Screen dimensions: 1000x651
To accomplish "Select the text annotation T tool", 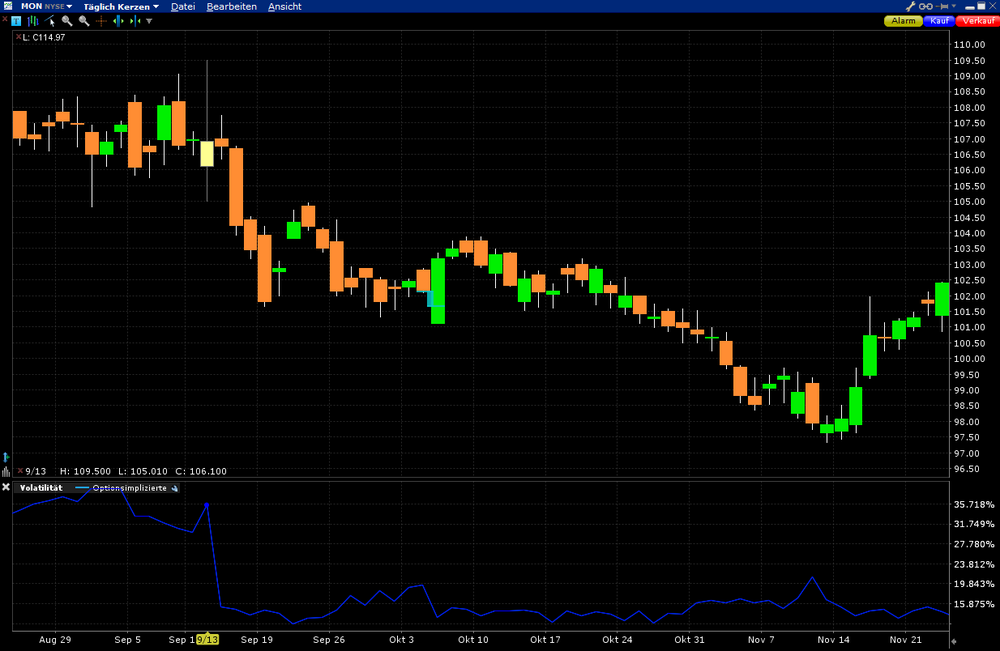I will click(17, 21).
